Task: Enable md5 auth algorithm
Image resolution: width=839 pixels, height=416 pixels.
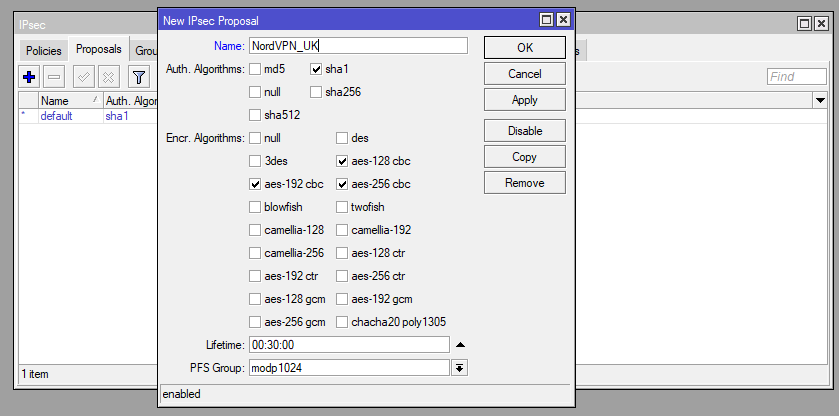Action: click(255, 69)
